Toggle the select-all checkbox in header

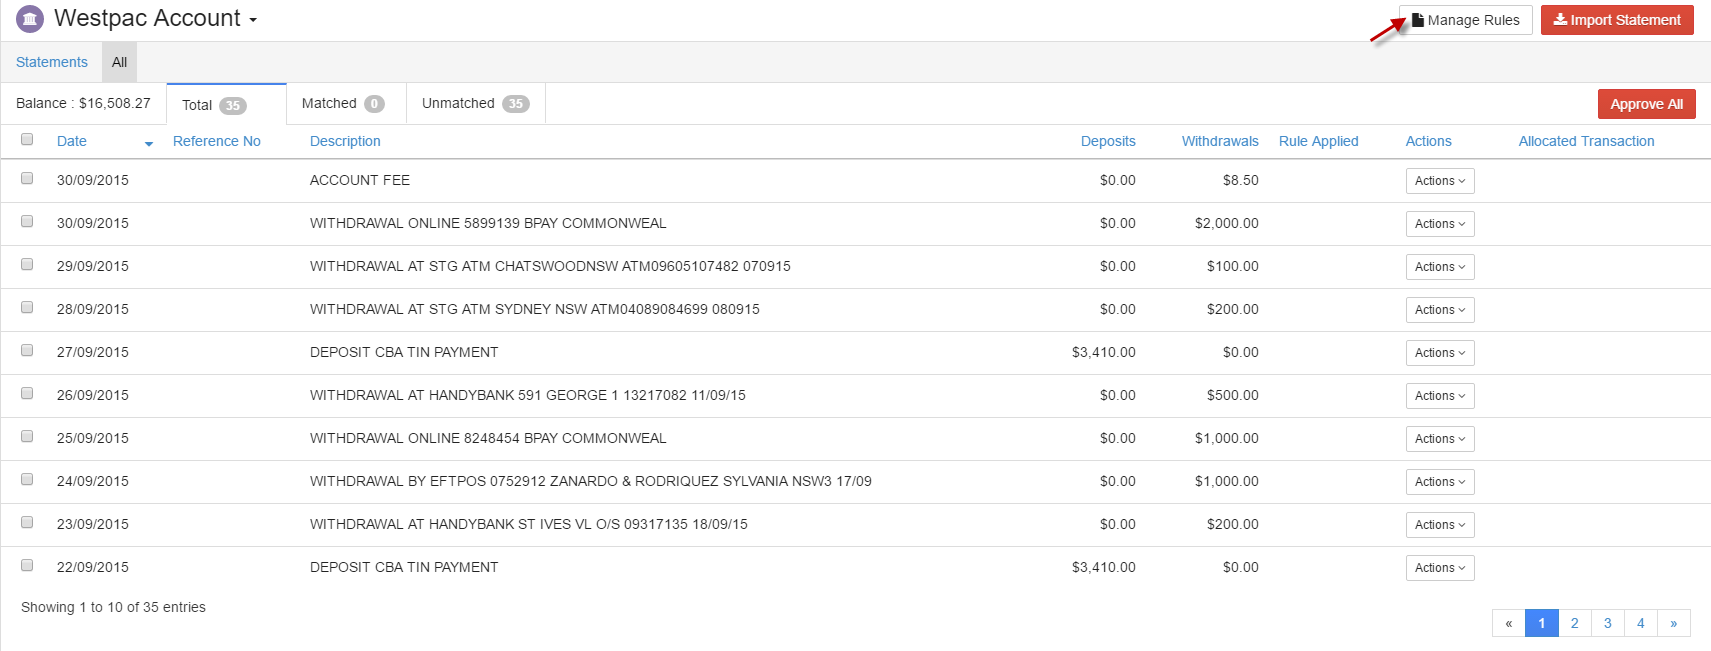27,140
